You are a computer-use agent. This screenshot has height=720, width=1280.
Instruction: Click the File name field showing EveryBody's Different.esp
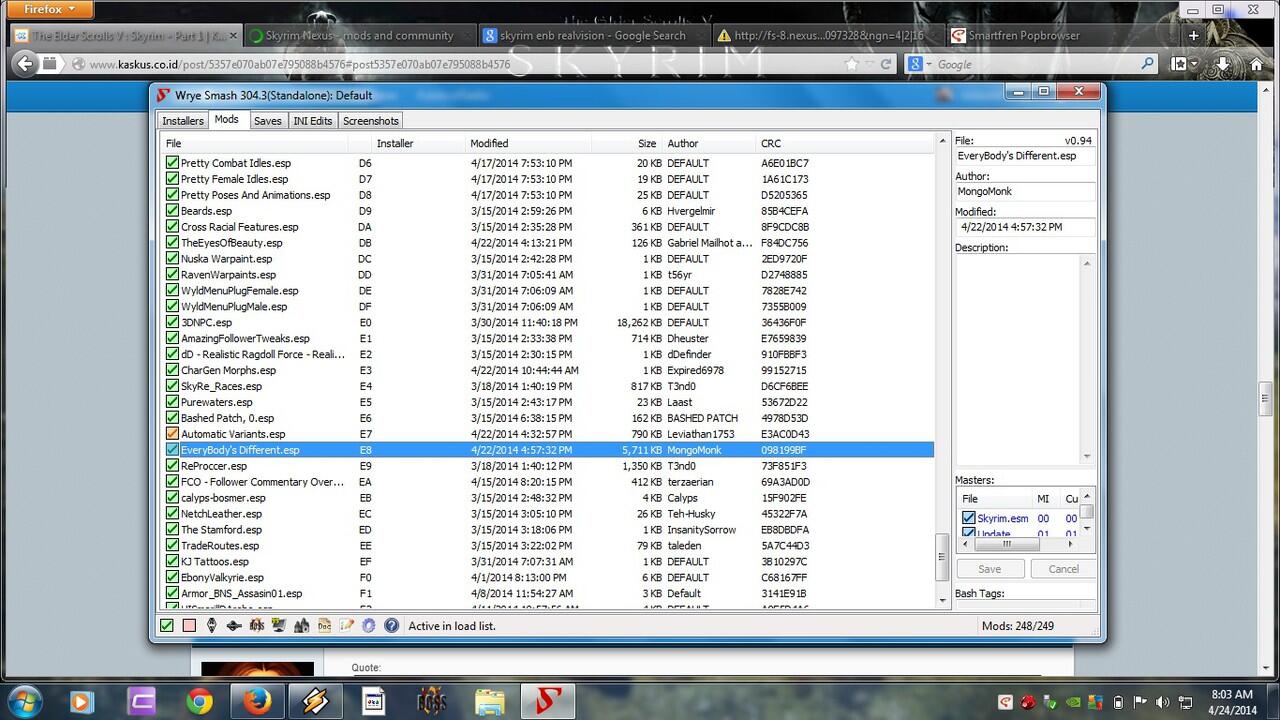1024,157
